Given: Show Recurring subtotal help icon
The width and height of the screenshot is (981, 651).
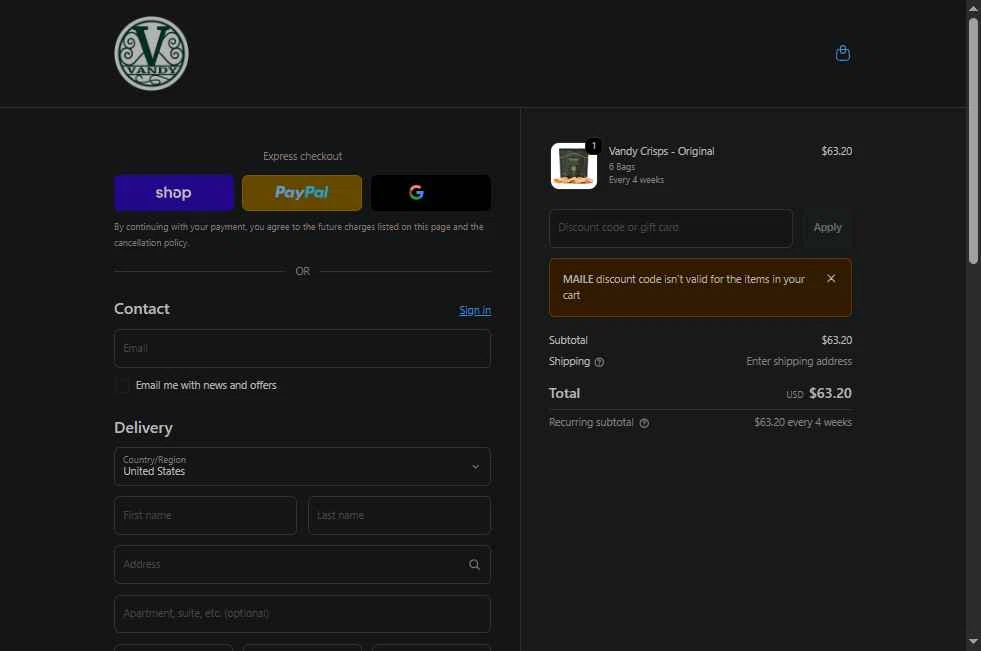Looking at the screenshot, I should point(644,423).
